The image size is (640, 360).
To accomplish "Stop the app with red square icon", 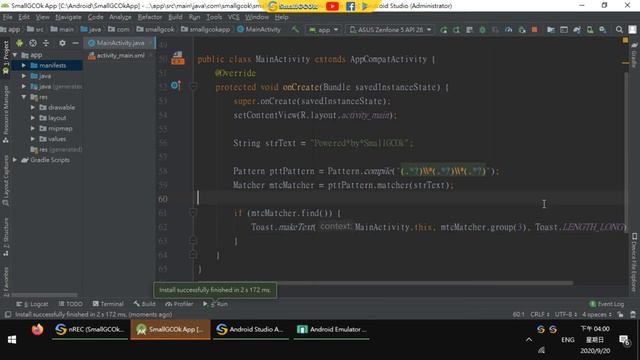I will point(534,30).
